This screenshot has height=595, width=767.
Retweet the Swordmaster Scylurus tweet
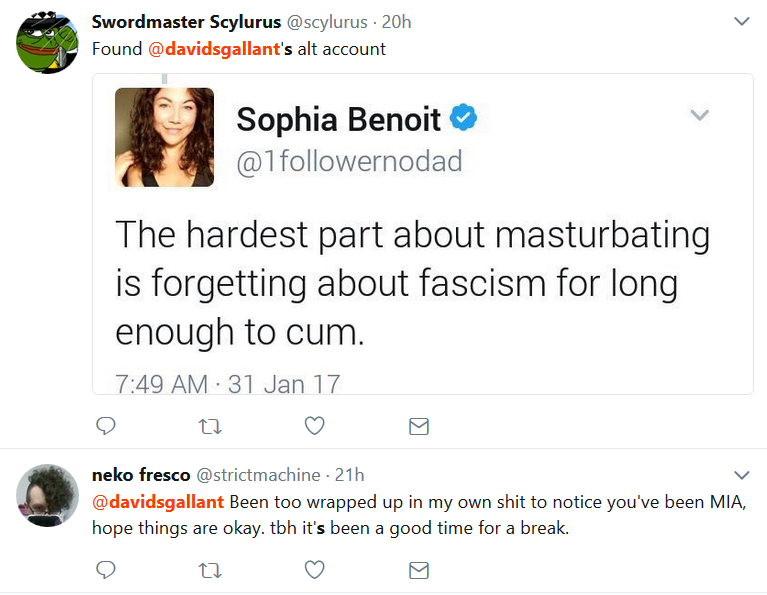(x=210, y=427)
